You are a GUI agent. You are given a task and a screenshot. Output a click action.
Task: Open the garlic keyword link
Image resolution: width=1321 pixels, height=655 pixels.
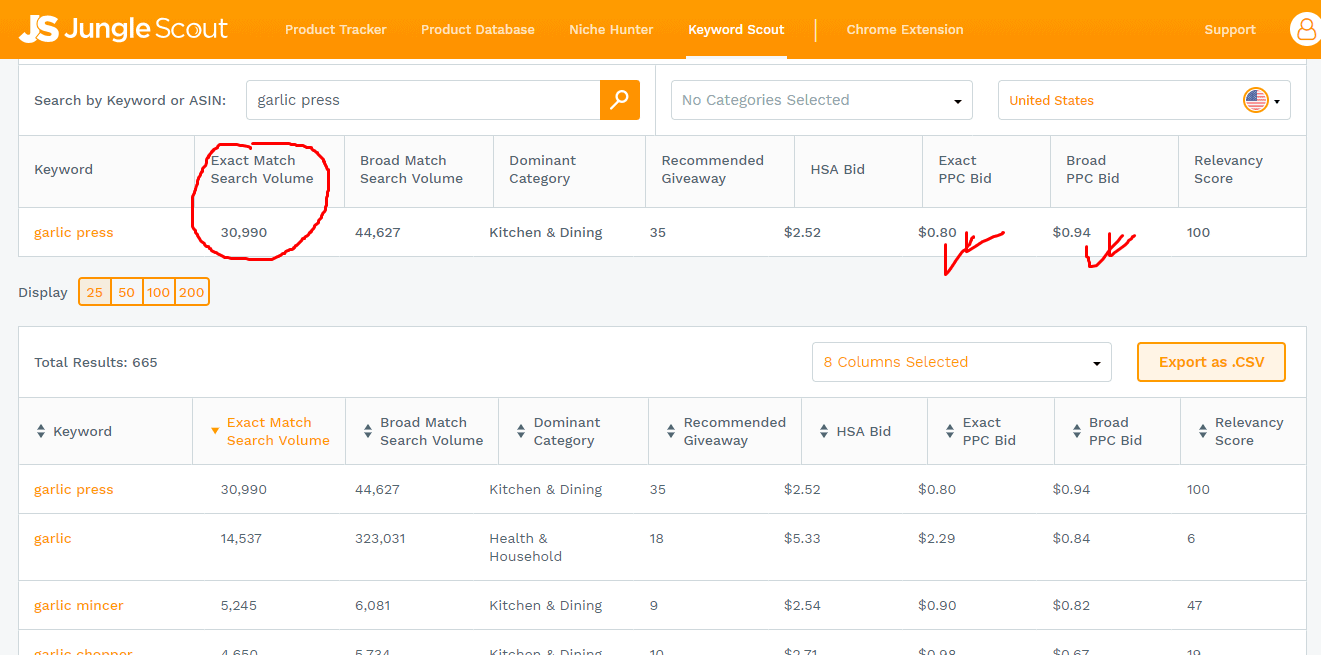tap(53, 538)
